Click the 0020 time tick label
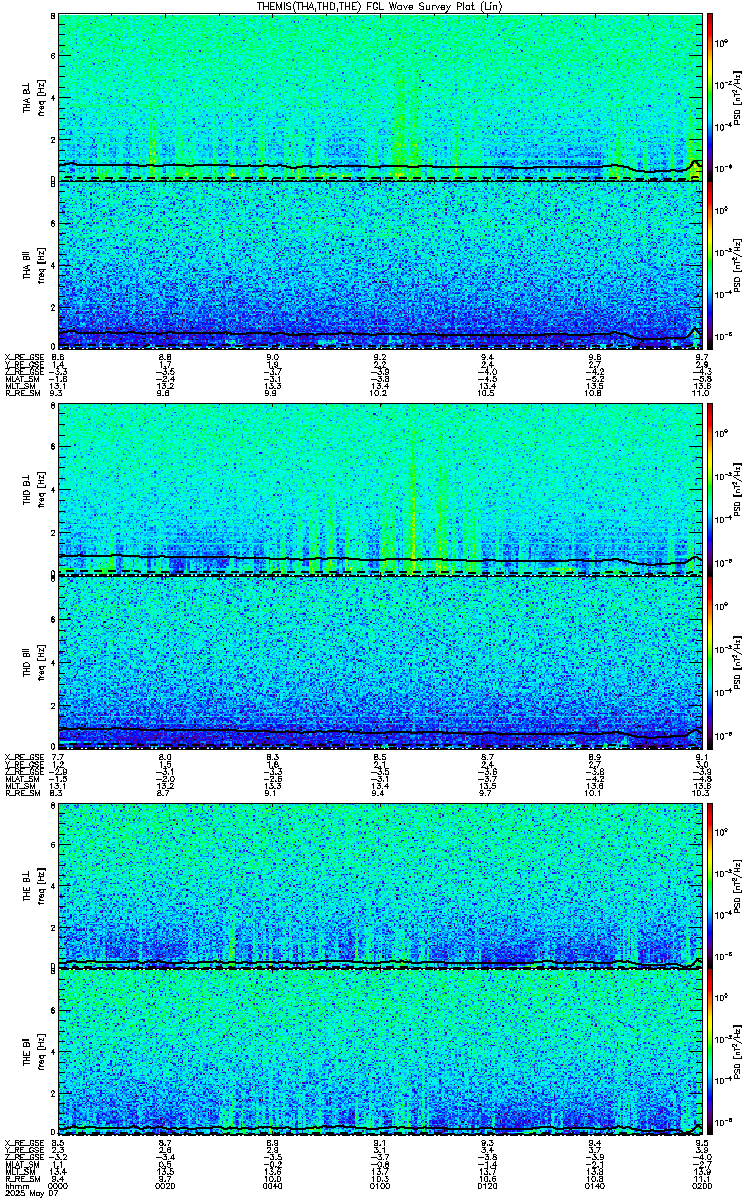 tap(166, 1186)
